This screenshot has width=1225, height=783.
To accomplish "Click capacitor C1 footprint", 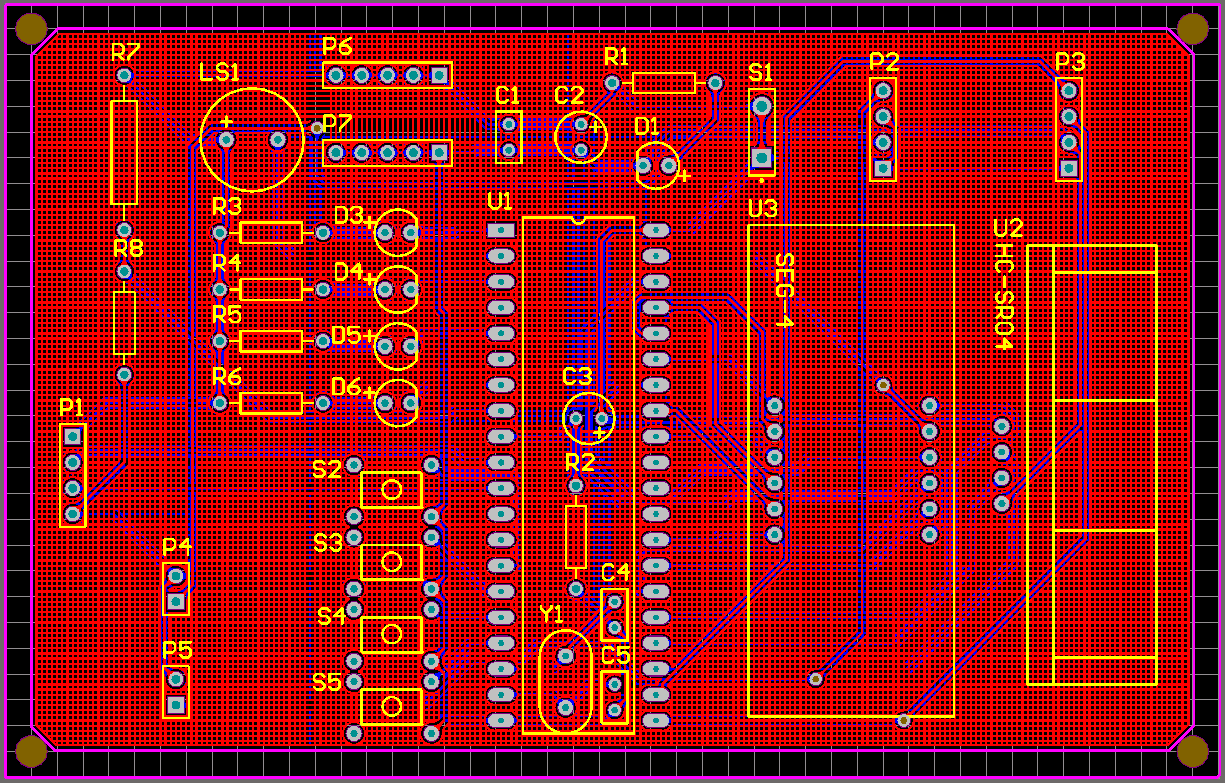I will point(508,137).
